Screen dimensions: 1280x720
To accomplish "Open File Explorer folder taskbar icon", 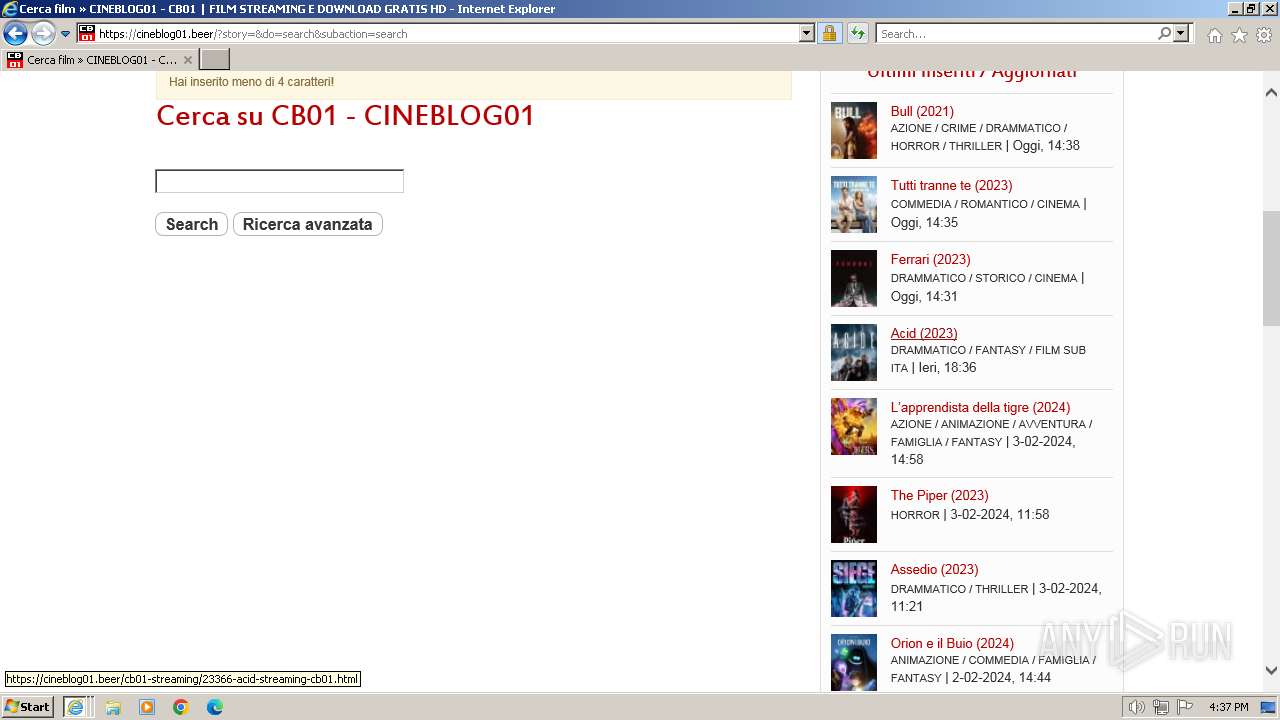I will (113, 707).
